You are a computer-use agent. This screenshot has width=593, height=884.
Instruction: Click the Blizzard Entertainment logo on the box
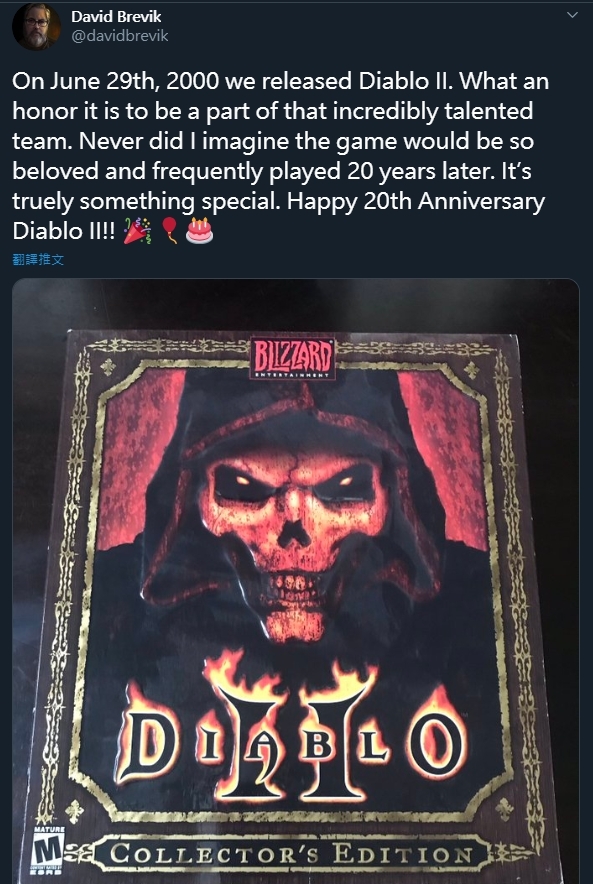(293, 358)
